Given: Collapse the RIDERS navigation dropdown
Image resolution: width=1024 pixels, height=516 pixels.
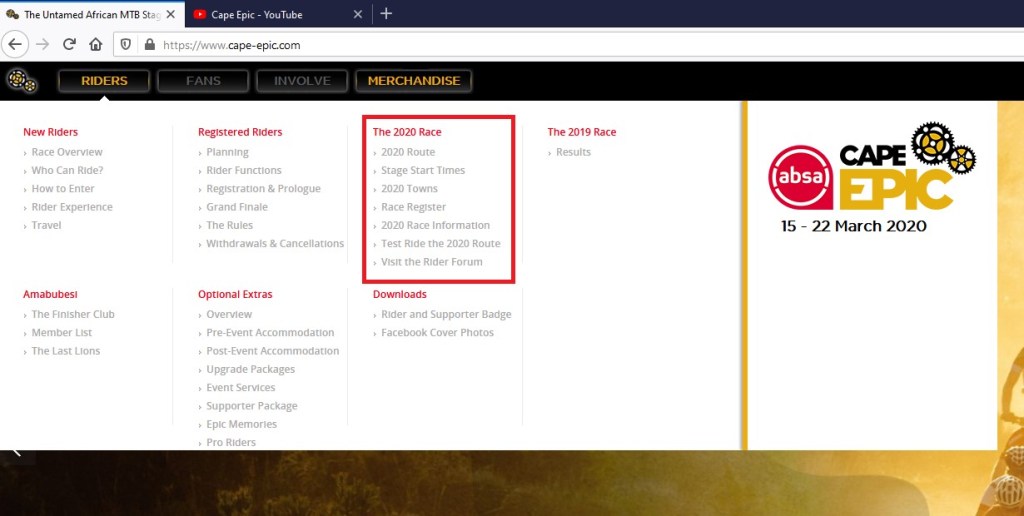Looking at the screenshot, I should [104, 81].
